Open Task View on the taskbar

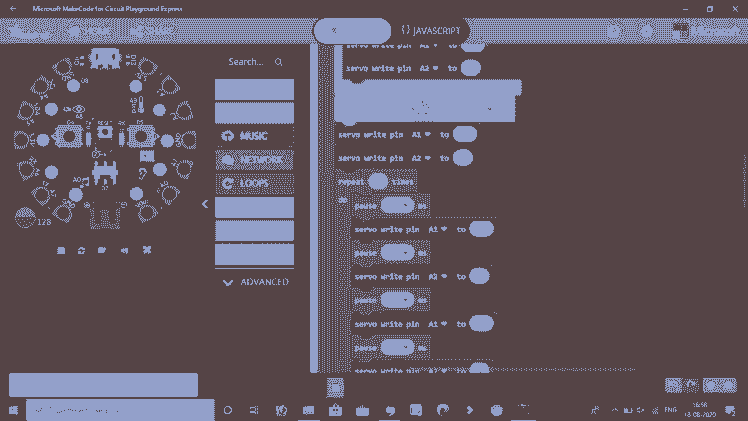[x=254, y=410]
